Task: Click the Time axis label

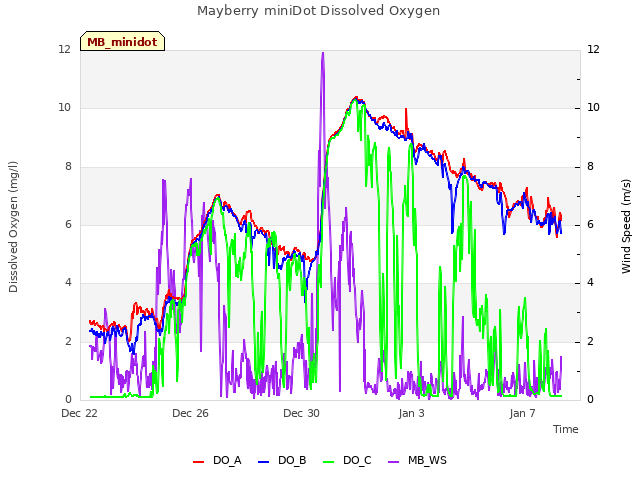Action: (x=566, y=429)
